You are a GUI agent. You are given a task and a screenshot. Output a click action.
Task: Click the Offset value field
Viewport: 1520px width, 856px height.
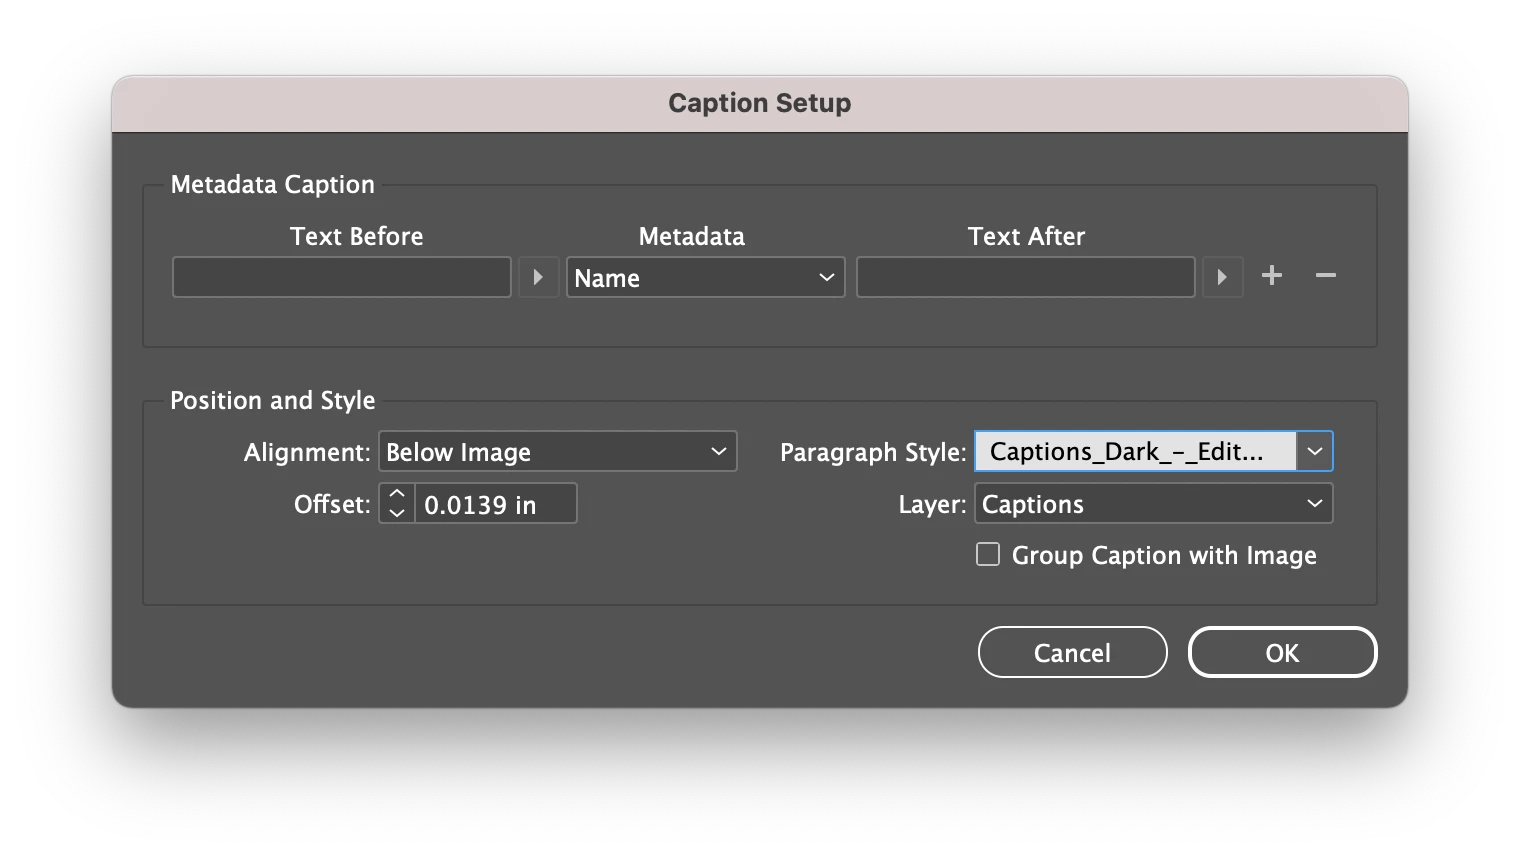coord(495,504)
